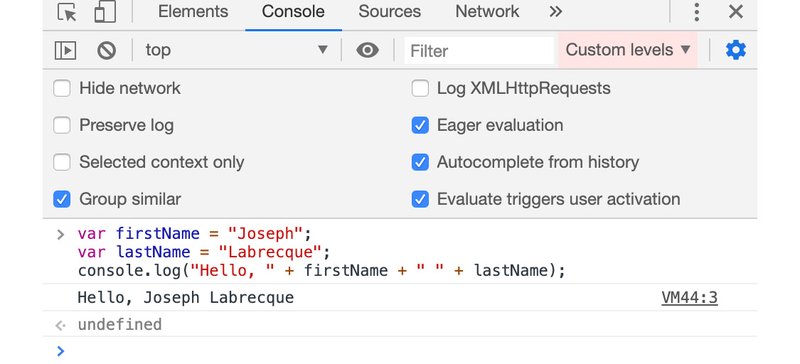Open the Network tab
Screen dimensions: 800x364
tap(487, 12)
